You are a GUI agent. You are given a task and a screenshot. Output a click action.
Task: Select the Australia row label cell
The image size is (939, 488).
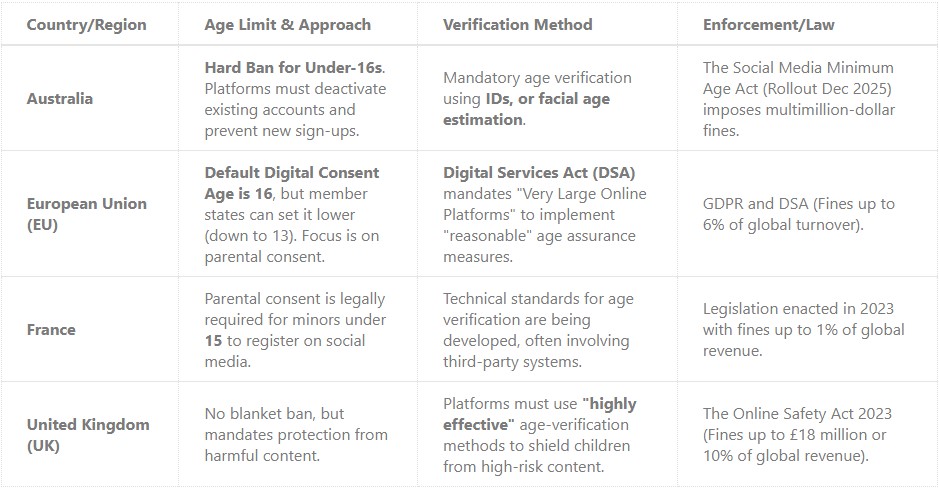coord(60,98)
